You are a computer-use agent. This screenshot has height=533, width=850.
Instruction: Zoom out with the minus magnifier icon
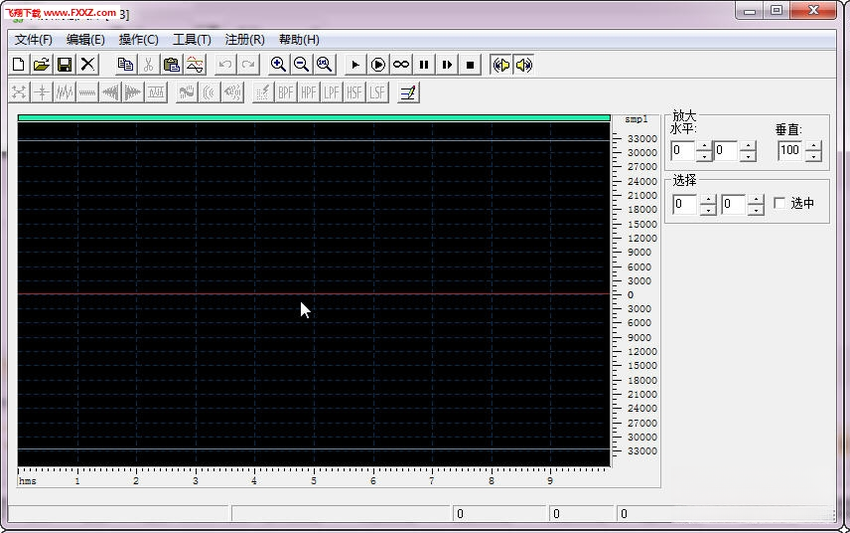pyautogui.click(x=301, y=65)
